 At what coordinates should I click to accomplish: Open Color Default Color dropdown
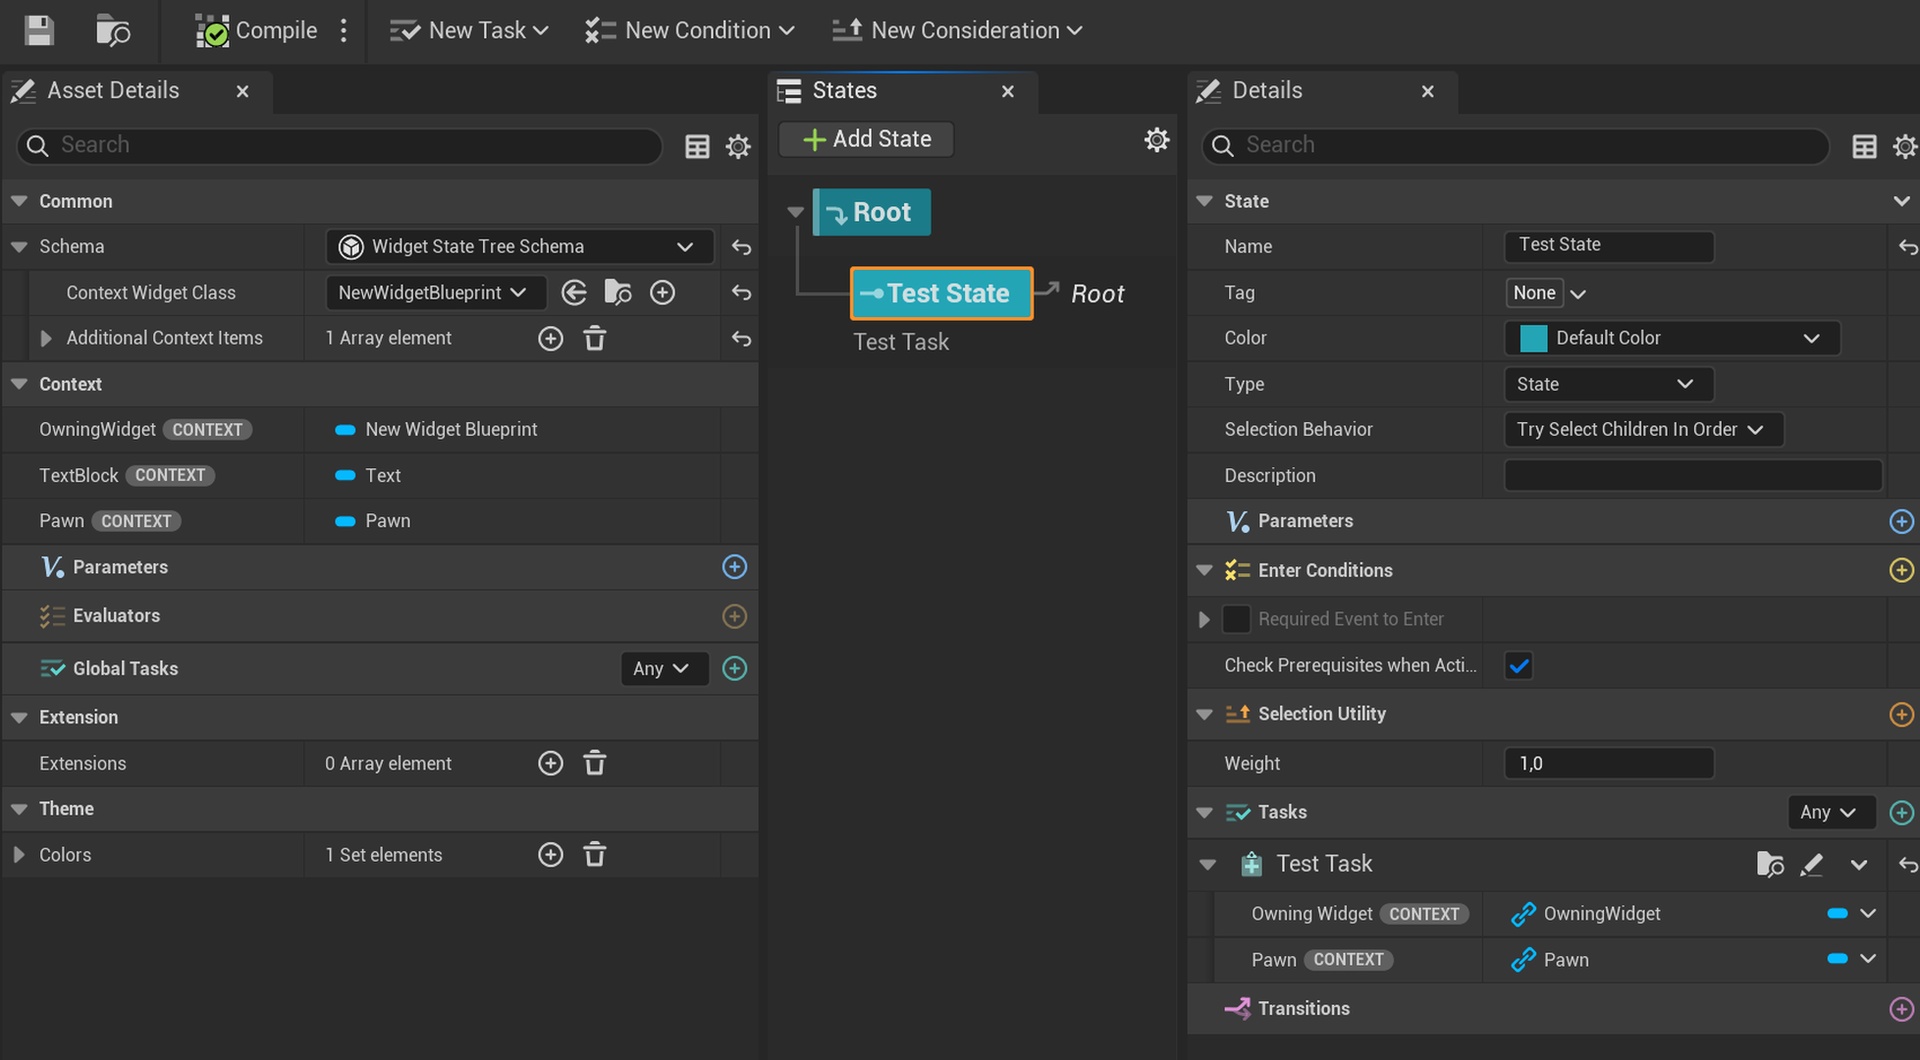click(1672, 339)
